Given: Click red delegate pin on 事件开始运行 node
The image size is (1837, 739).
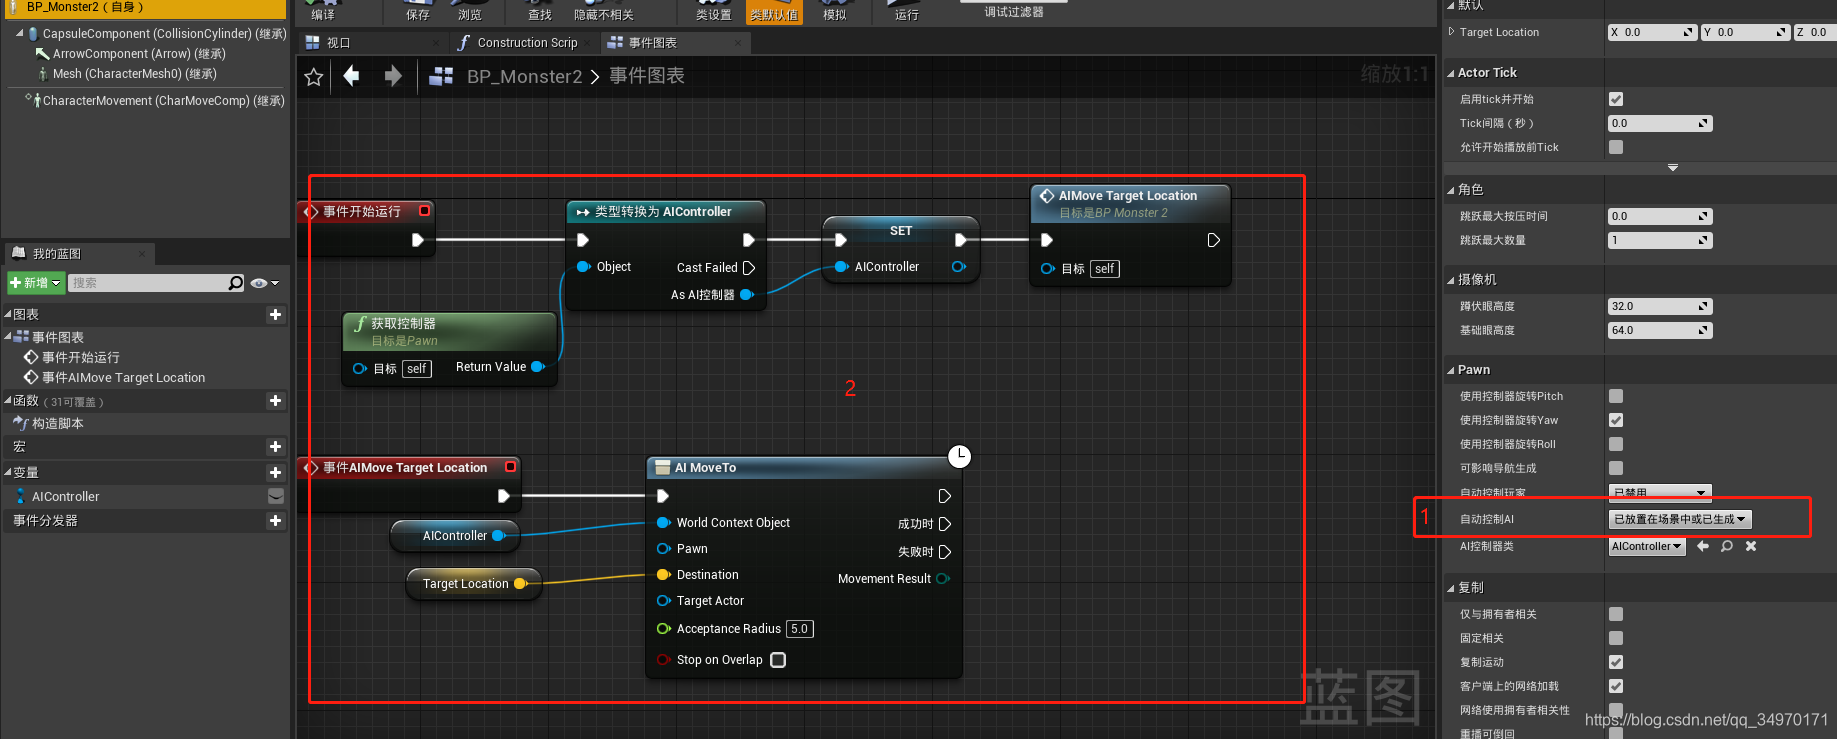Looking at the screenshot, I should click(x=424, y=211).
